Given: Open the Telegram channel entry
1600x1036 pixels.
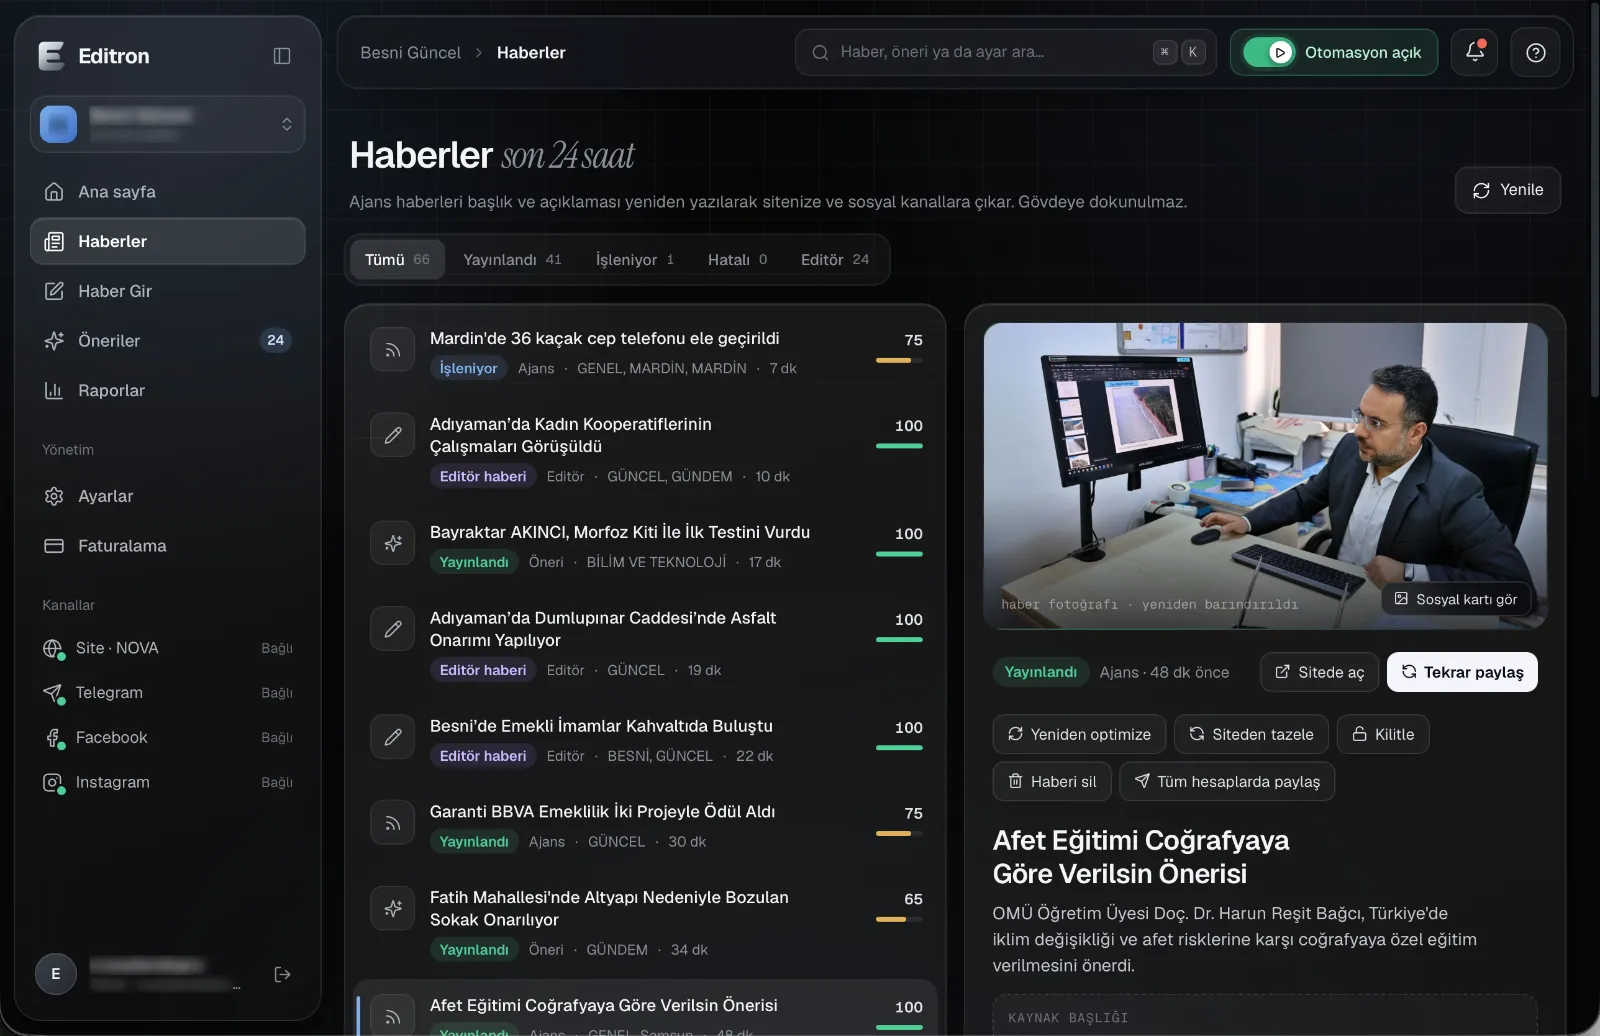Looking at the screenshot, I should pos(167,693).
